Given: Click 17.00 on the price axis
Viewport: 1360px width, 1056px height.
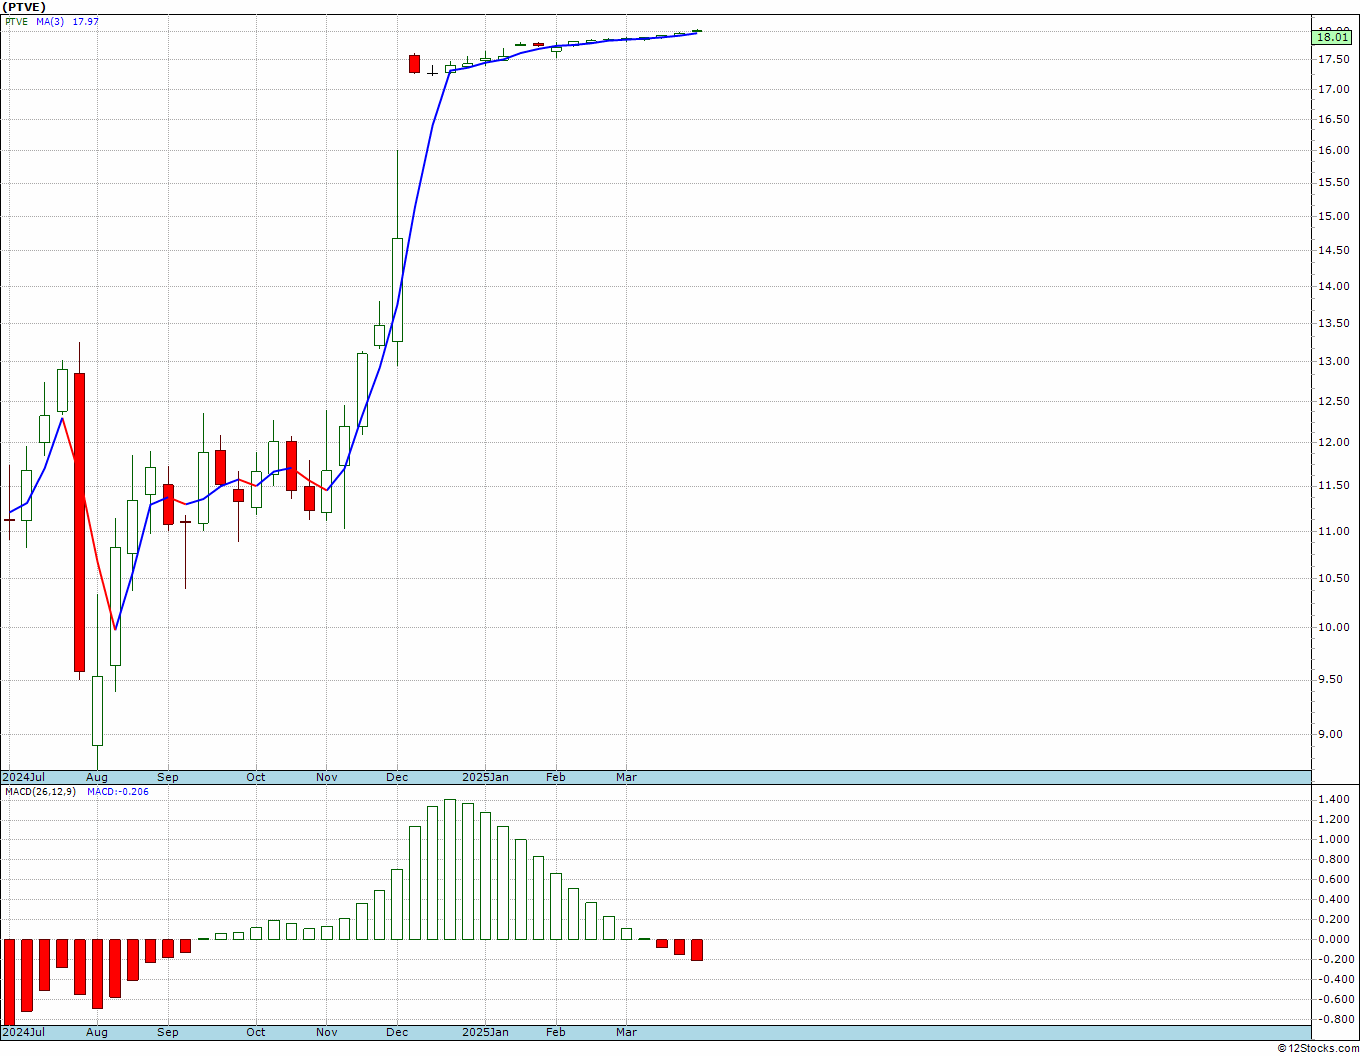Looking at the screenshot, I should coord(1334,90).
